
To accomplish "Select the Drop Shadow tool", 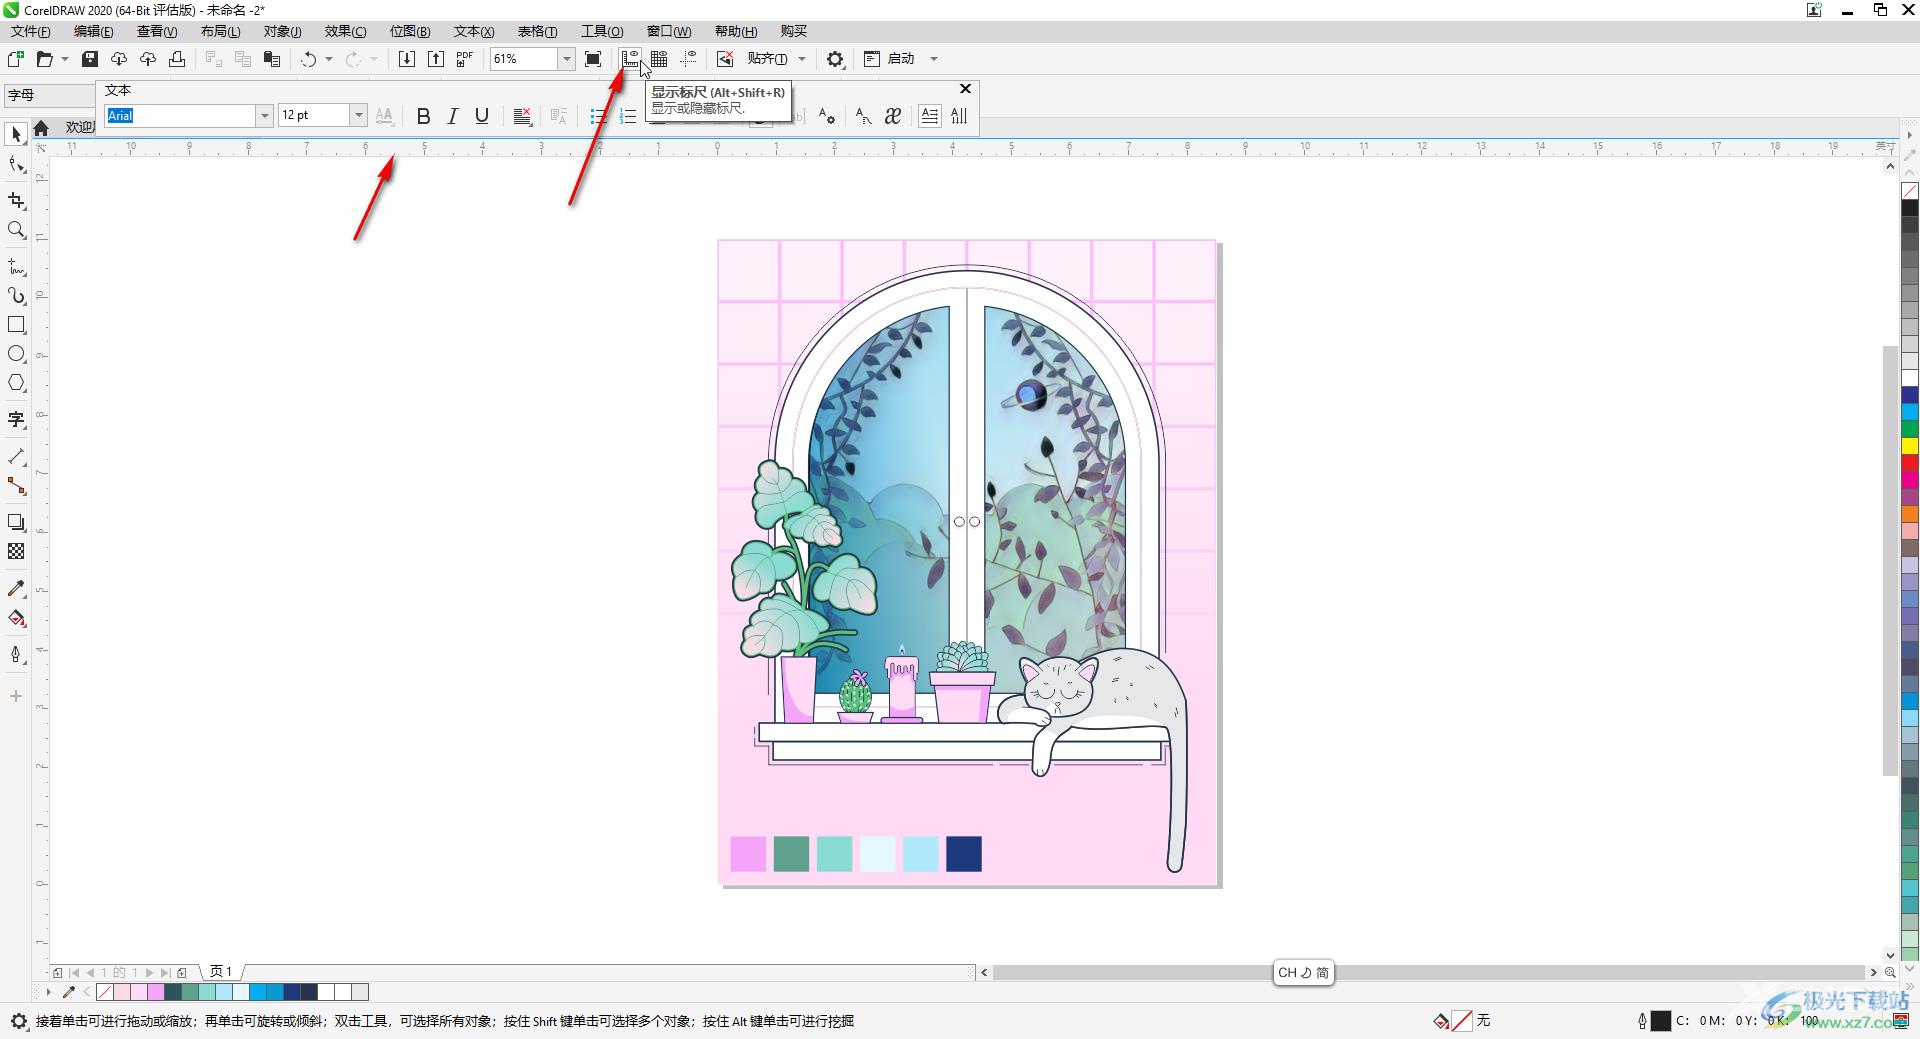I will [x=16, y=522].
